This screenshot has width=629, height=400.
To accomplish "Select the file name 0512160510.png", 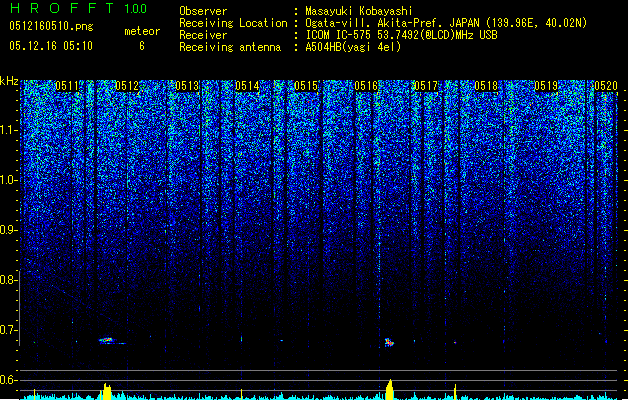I will pyautogui.click(x=51, y=27).
